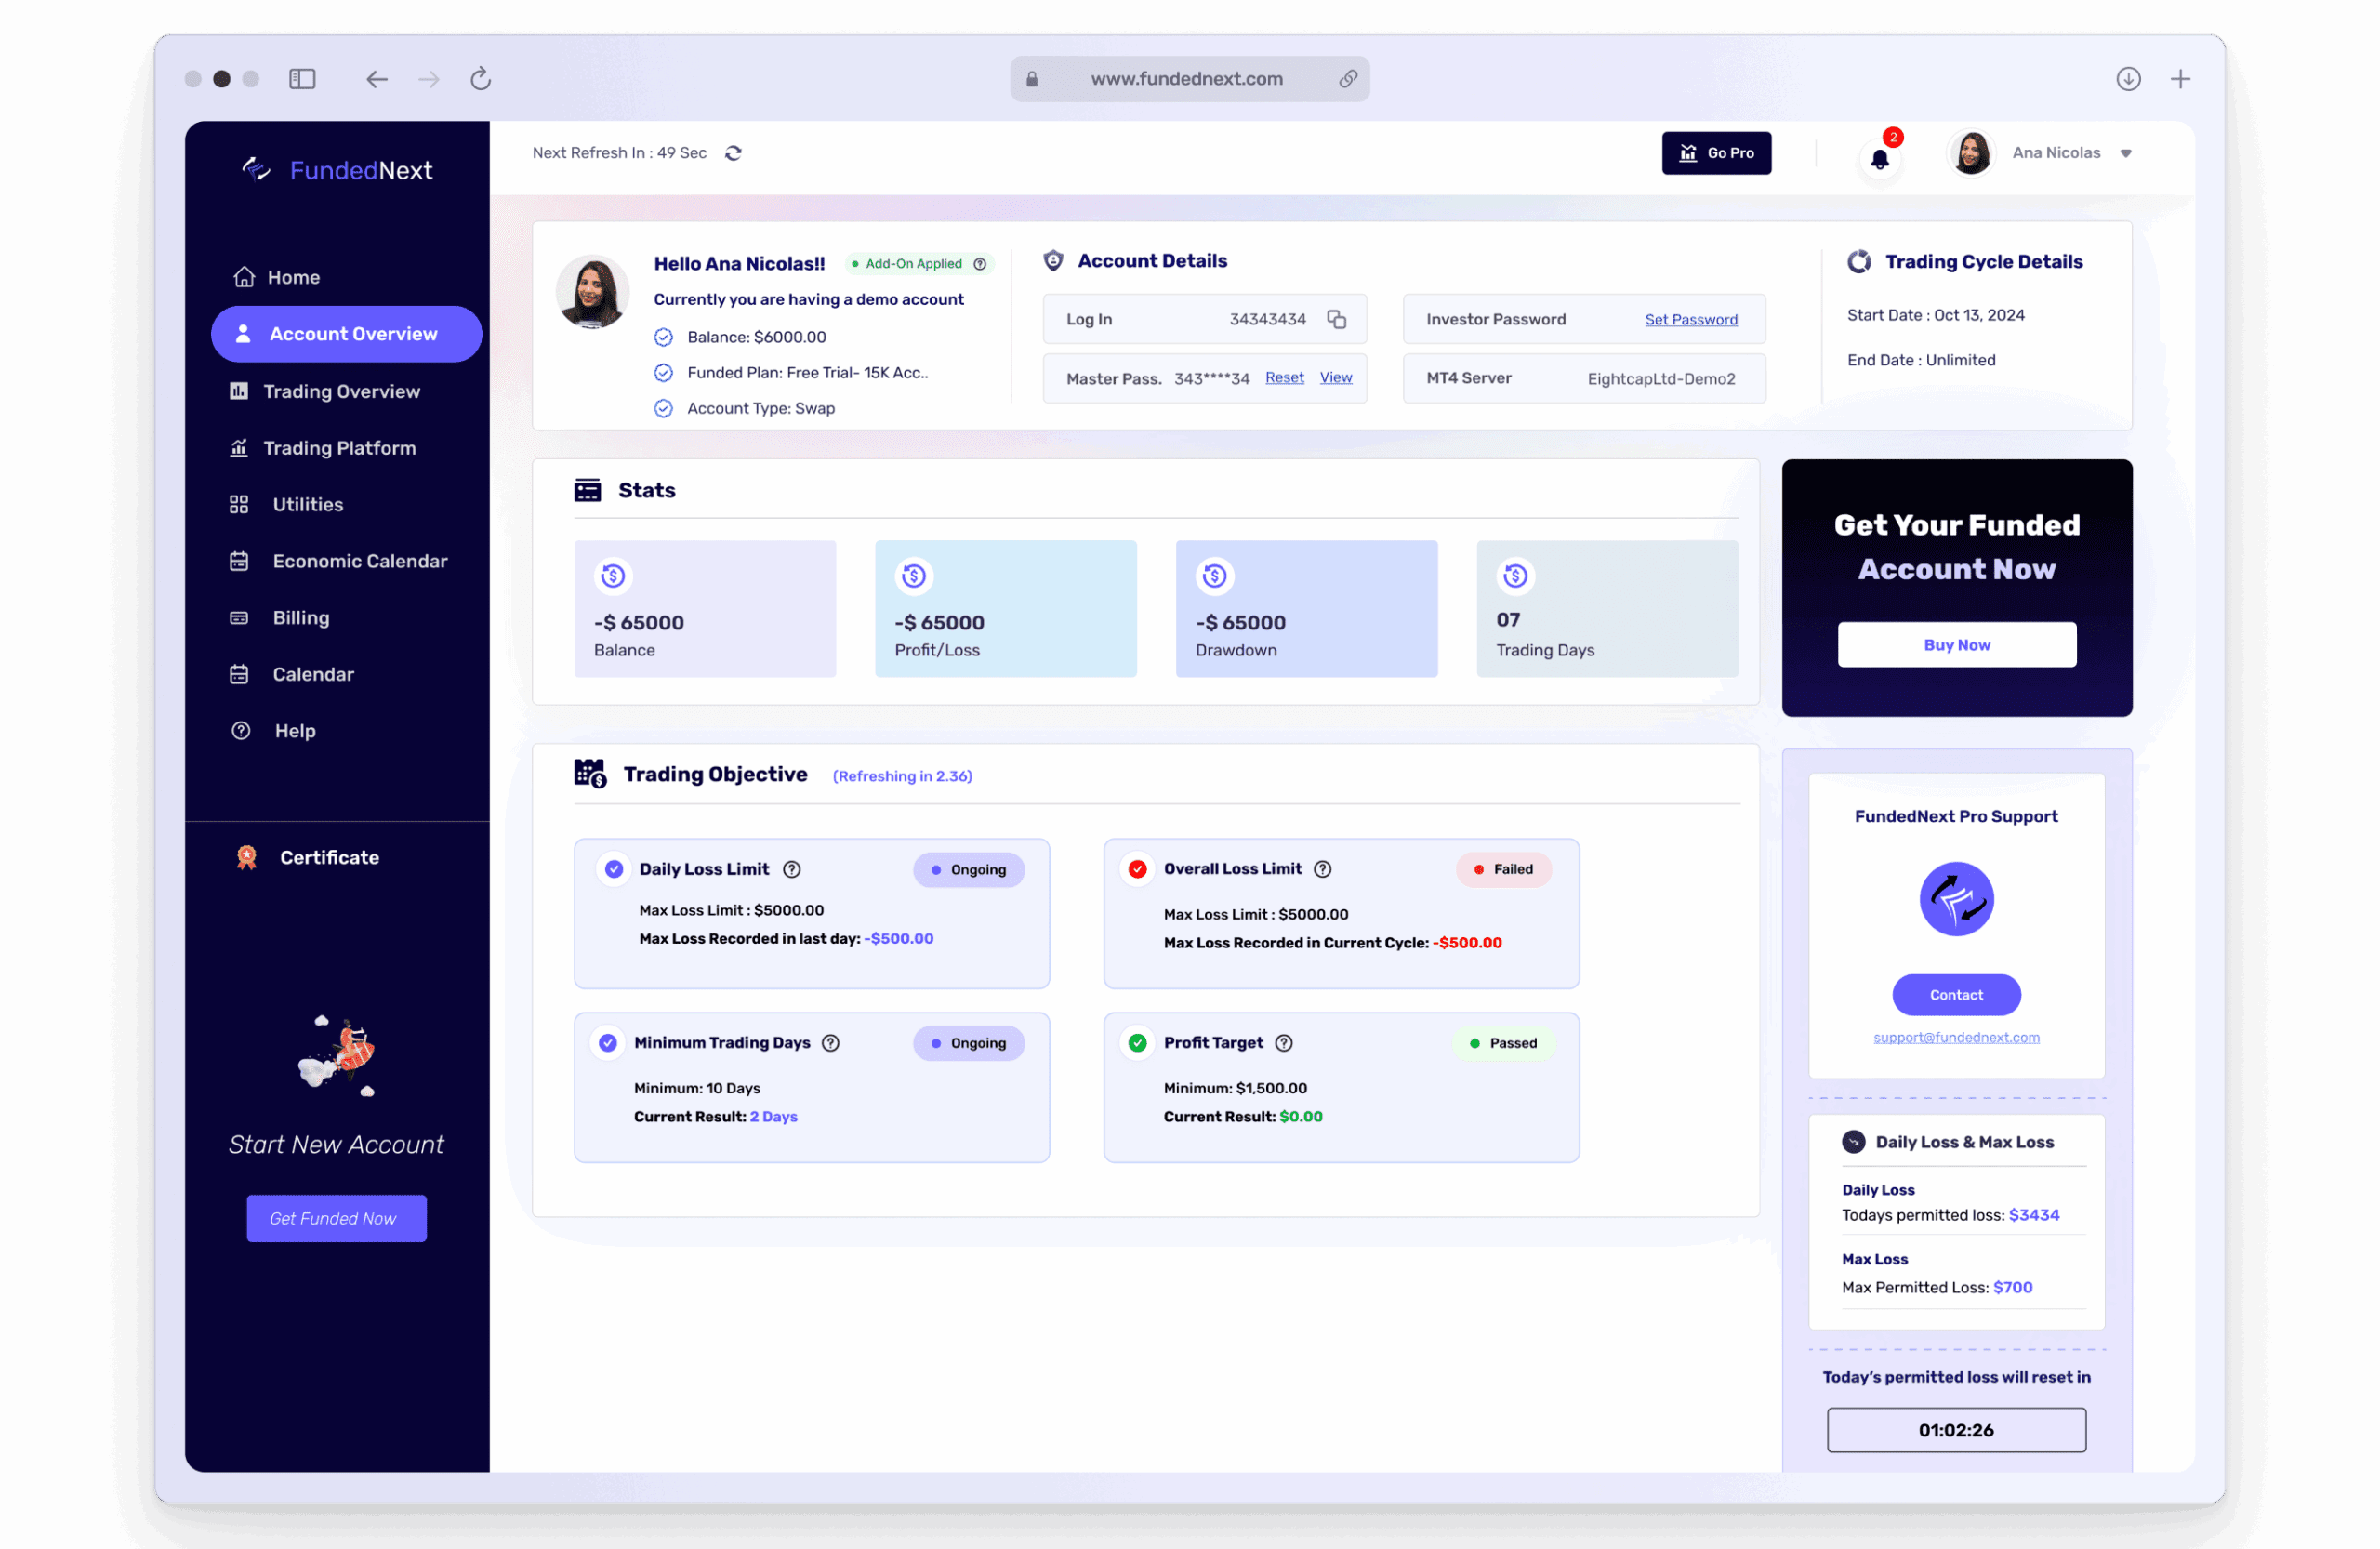Open the Trading Platform section icon
Image resolution: width=2380 pixels, height=1549 pixels.
tap(240, 448)
